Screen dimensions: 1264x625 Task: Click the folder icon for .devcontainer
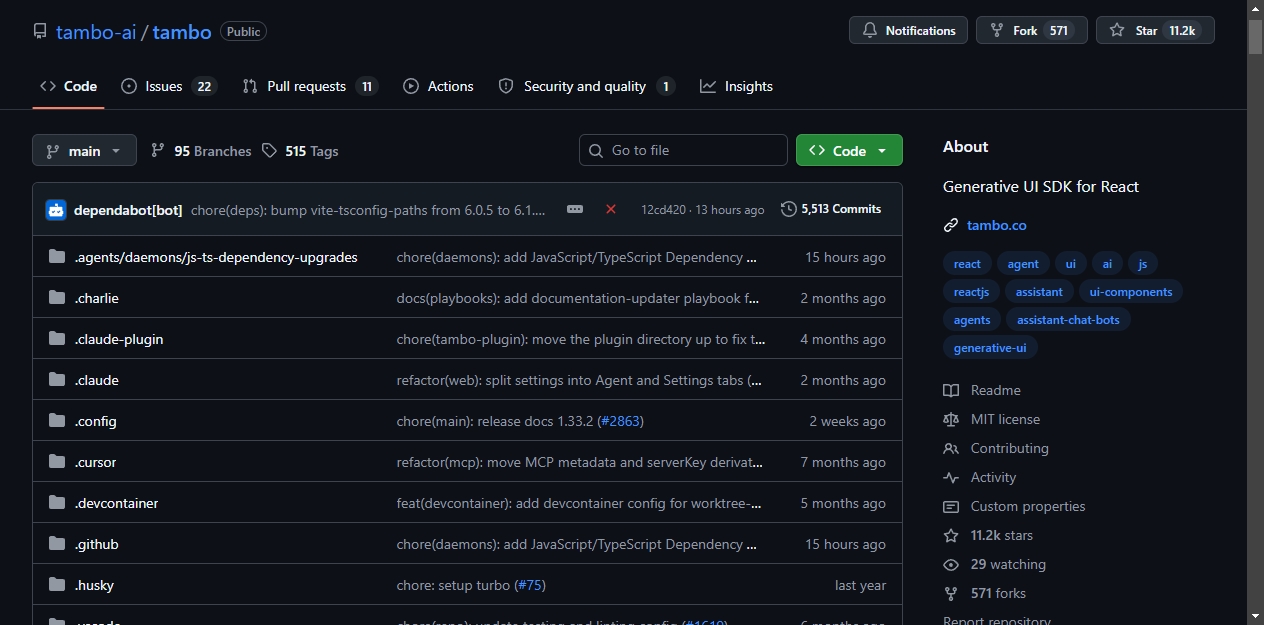pos(57,503)
